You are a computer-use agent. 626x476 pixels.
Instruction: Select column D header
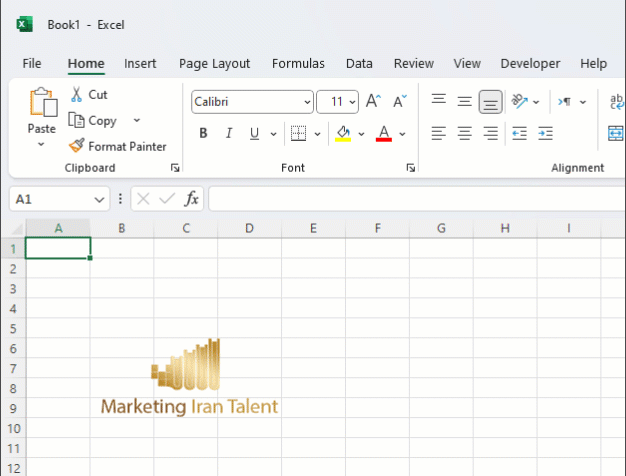pyautogui.click(x=250, y=228)
